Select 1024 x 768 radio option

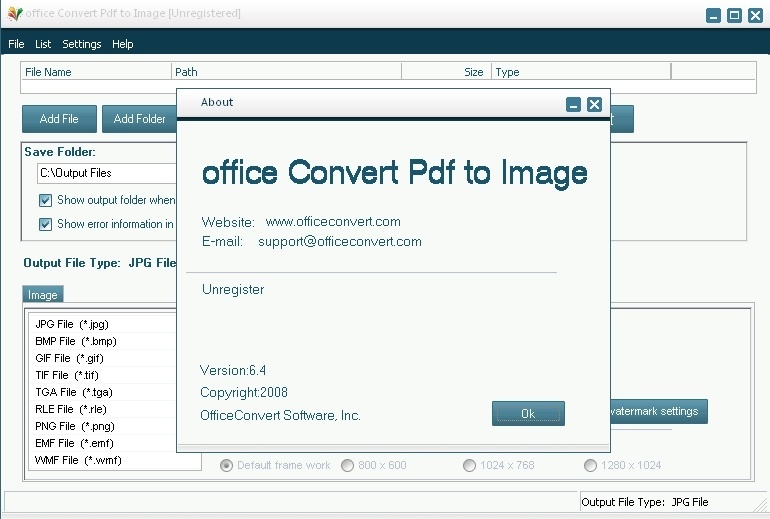click(x=469, y=465)
